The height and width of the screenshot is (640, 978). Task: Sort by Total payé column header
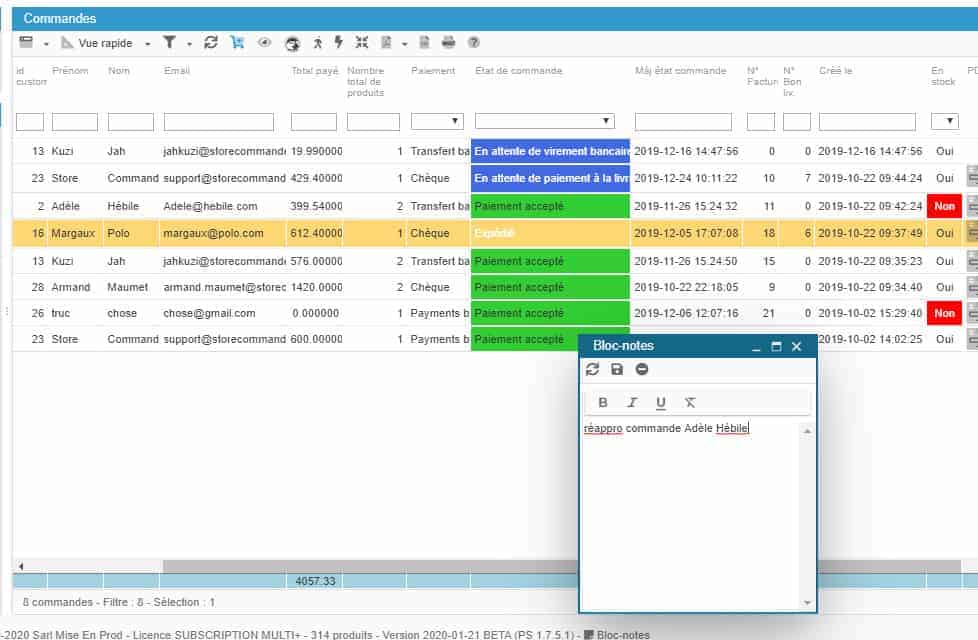click(314, 71)
